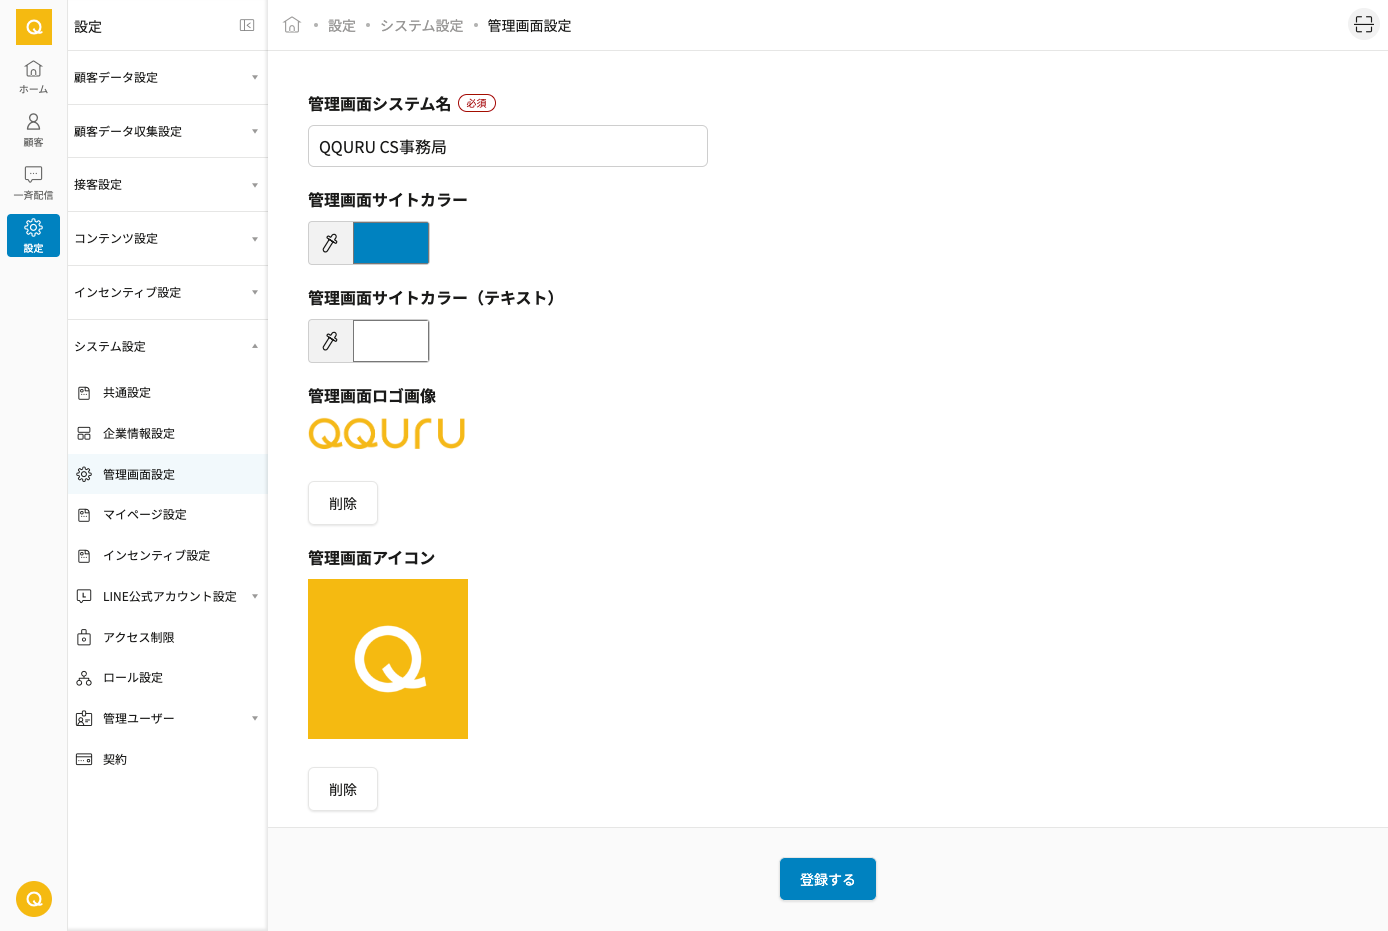
Task: Open the 顧客 (customer) section icon
Action: point(33,129)
